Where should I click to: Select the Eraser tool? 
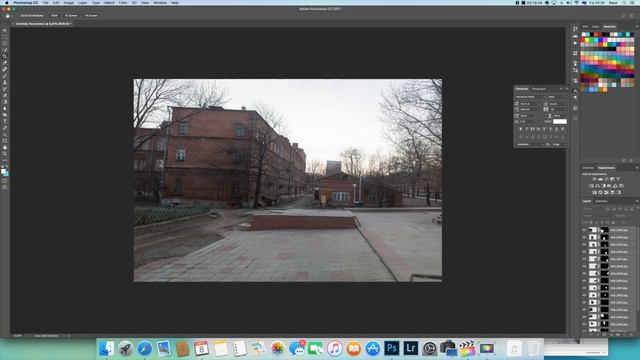(x=5, y=96)
